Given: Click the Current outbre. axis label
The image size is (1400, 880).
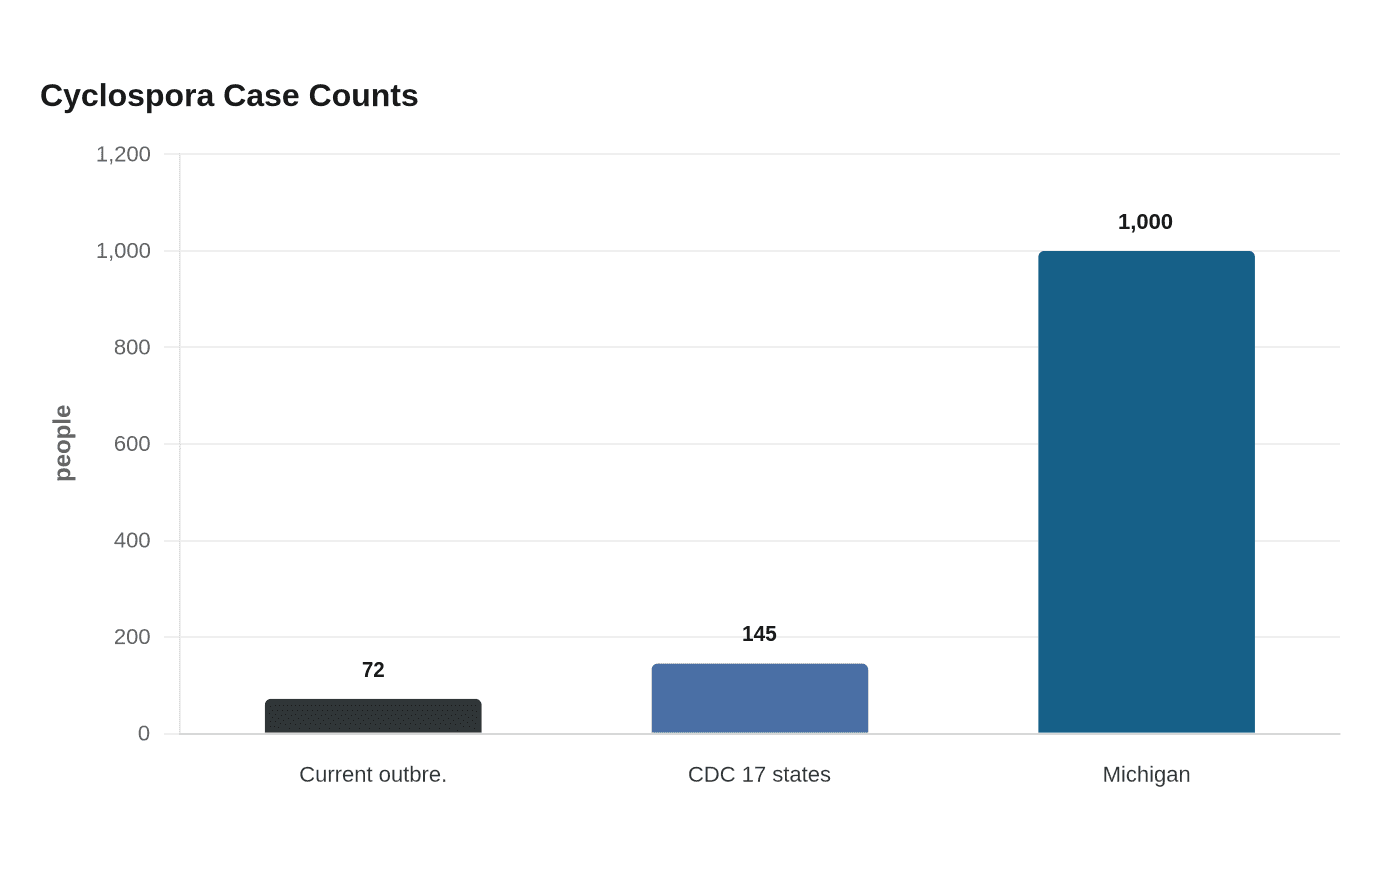Looking at the screenshot, I should tap(373, 775).
